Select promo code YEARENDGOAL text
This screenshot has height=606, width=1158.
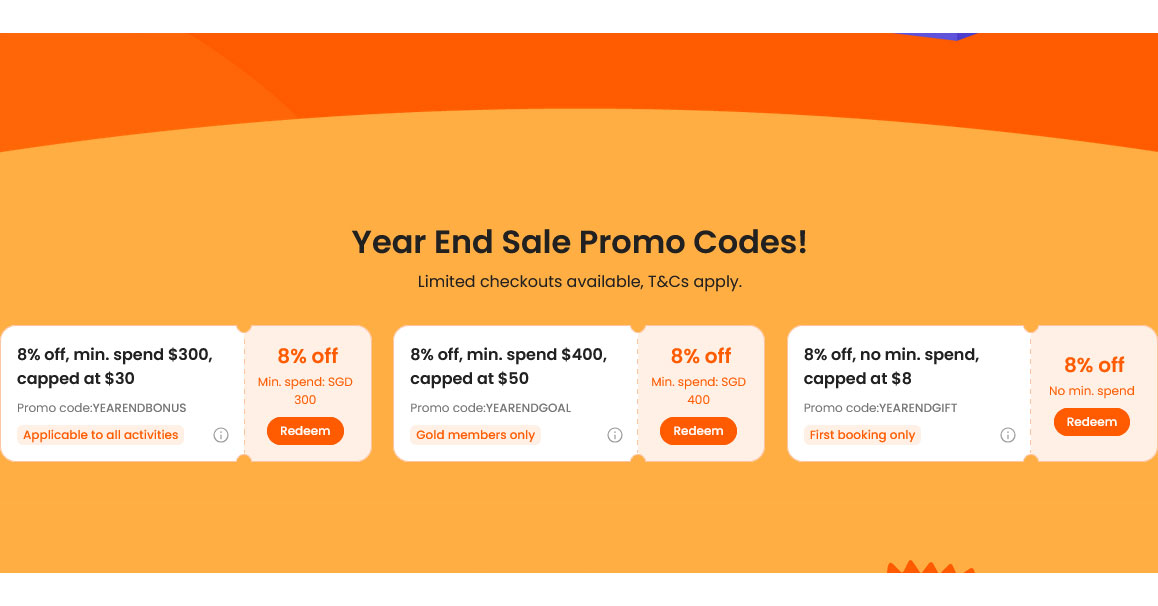[490, 407]
